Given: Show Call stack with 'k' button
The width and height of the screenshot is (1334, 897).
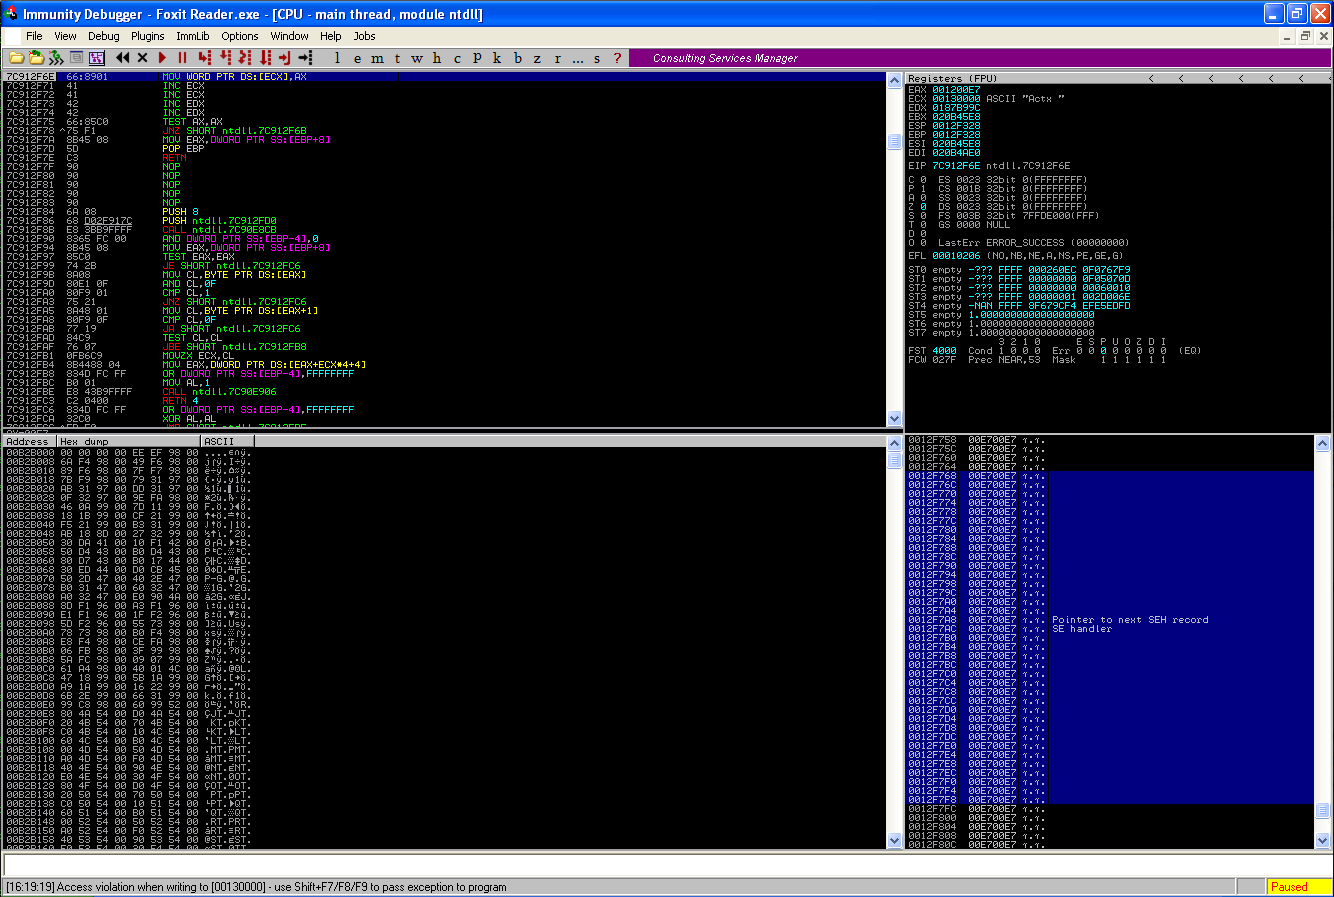Looking at the screenshot, I should pos(497,58).
